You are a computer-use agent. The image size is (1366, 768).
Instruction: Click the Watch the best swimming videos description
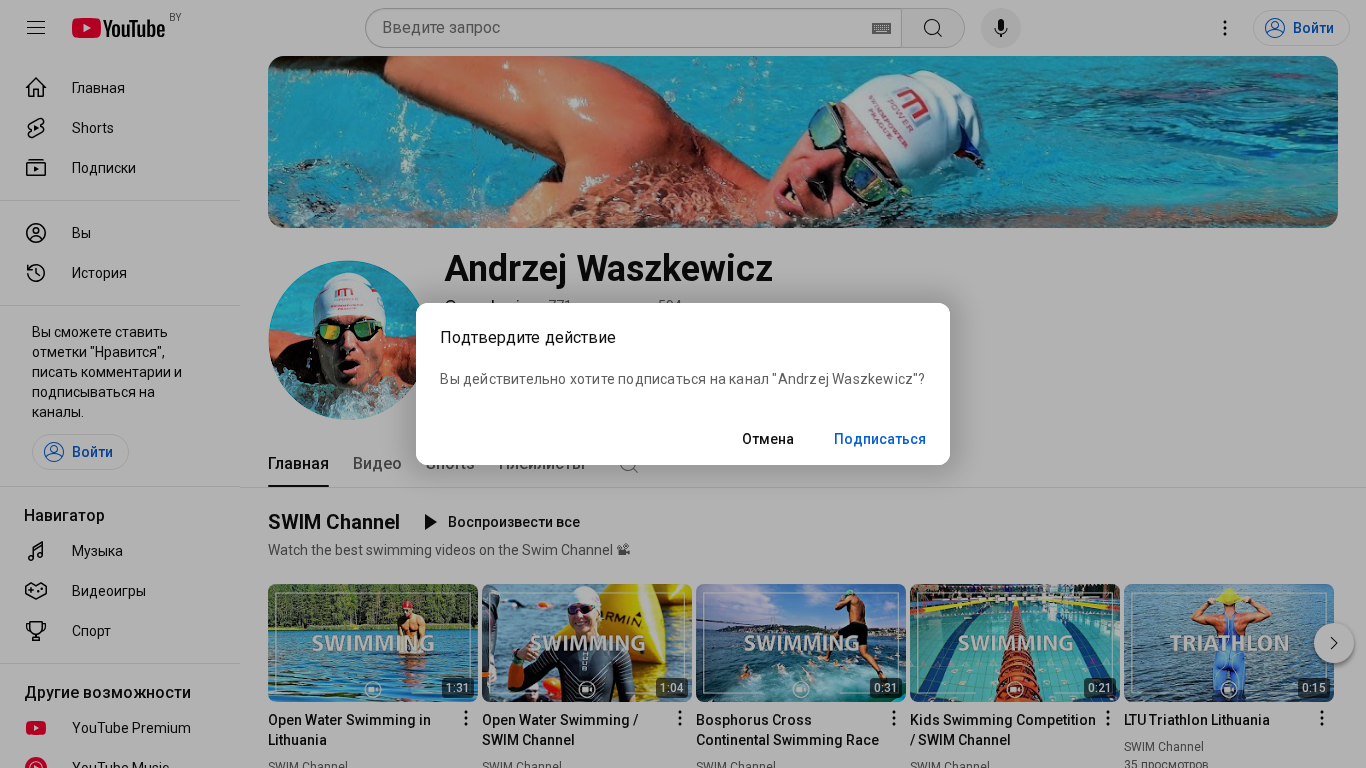449,550
